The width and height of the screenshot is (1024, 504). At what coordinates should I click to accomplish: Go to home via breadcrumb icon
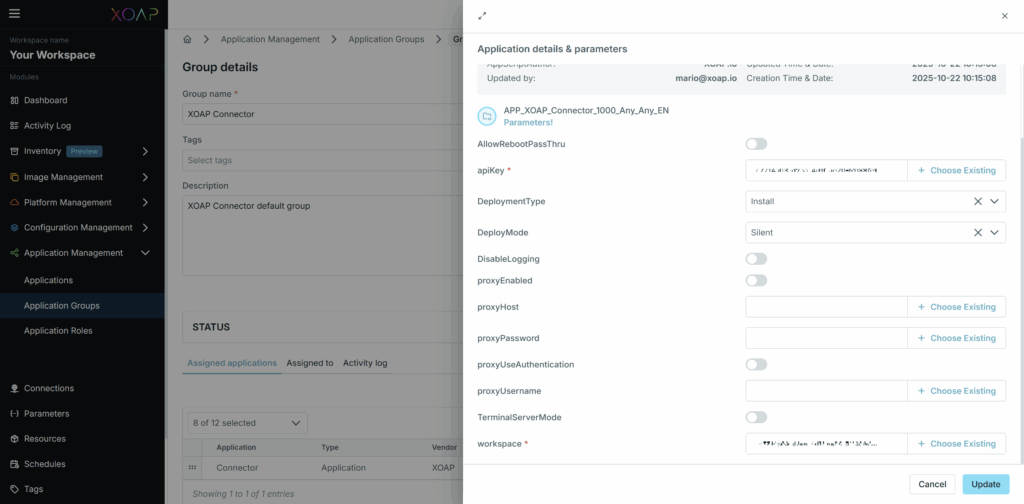(x=187, y=39)
